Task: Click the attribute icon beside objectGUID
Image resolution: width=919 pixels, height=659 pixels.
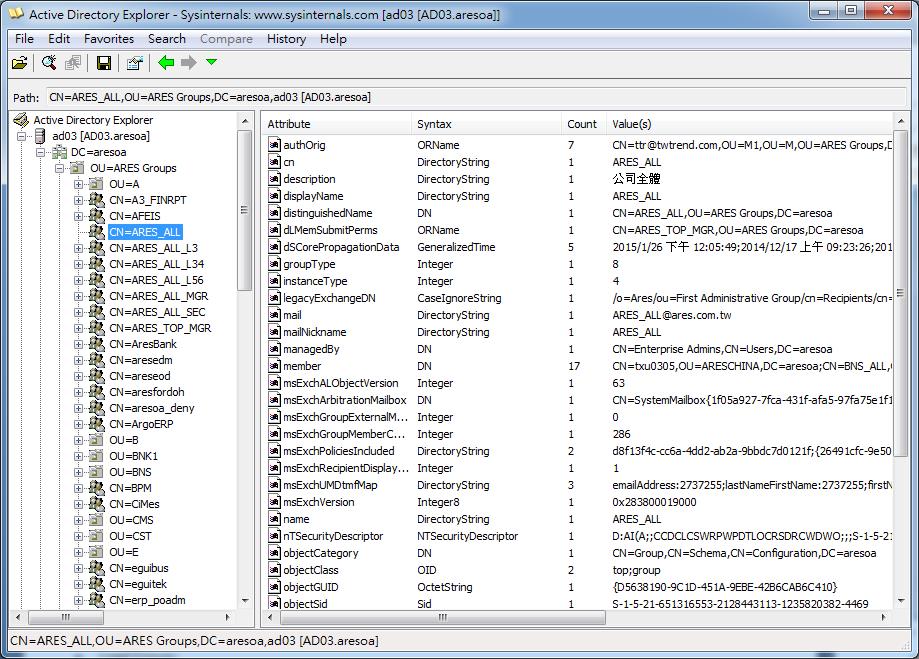Action: click(274, 587)
